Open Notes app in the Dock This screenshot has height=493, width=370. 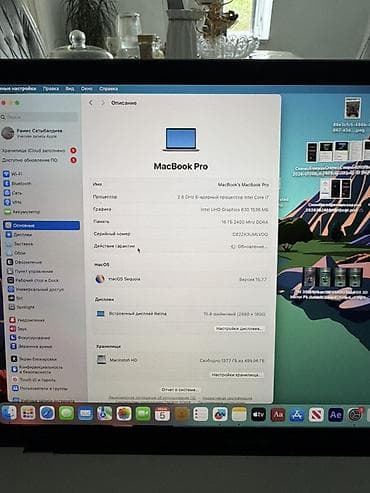point(239,414)
